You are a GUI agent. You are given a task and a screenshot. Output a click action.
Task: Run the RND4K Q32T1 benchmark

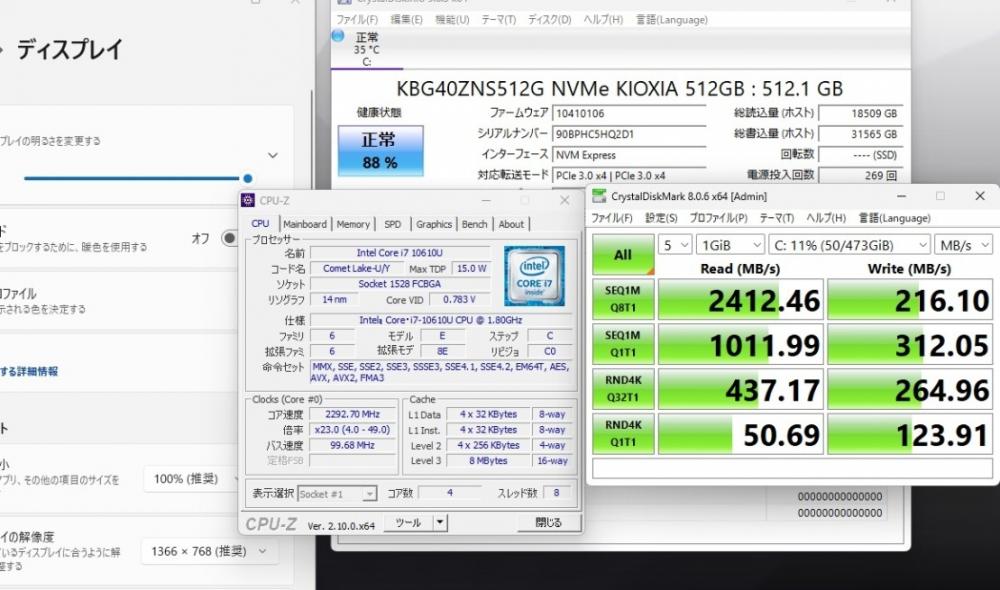623,388
